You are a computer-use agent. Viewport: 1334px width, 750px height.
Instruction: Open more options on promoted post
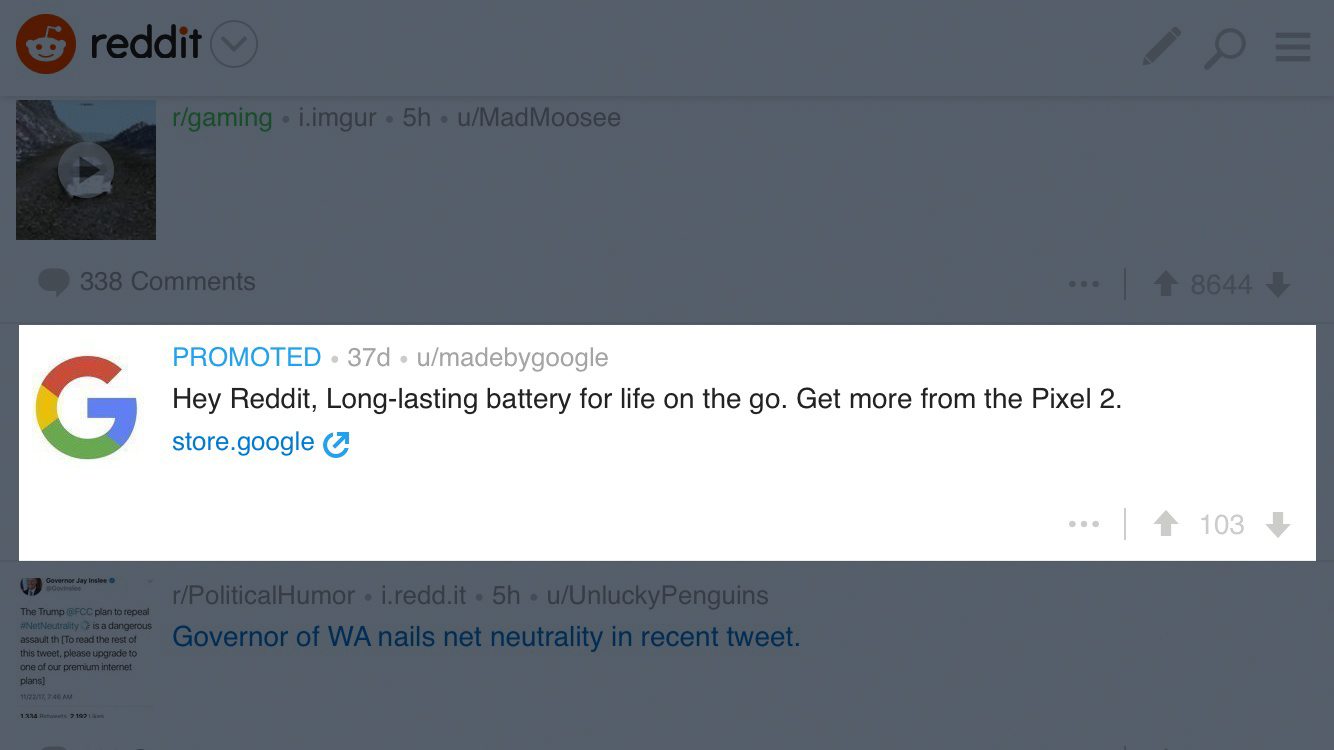pos(1083,524)
